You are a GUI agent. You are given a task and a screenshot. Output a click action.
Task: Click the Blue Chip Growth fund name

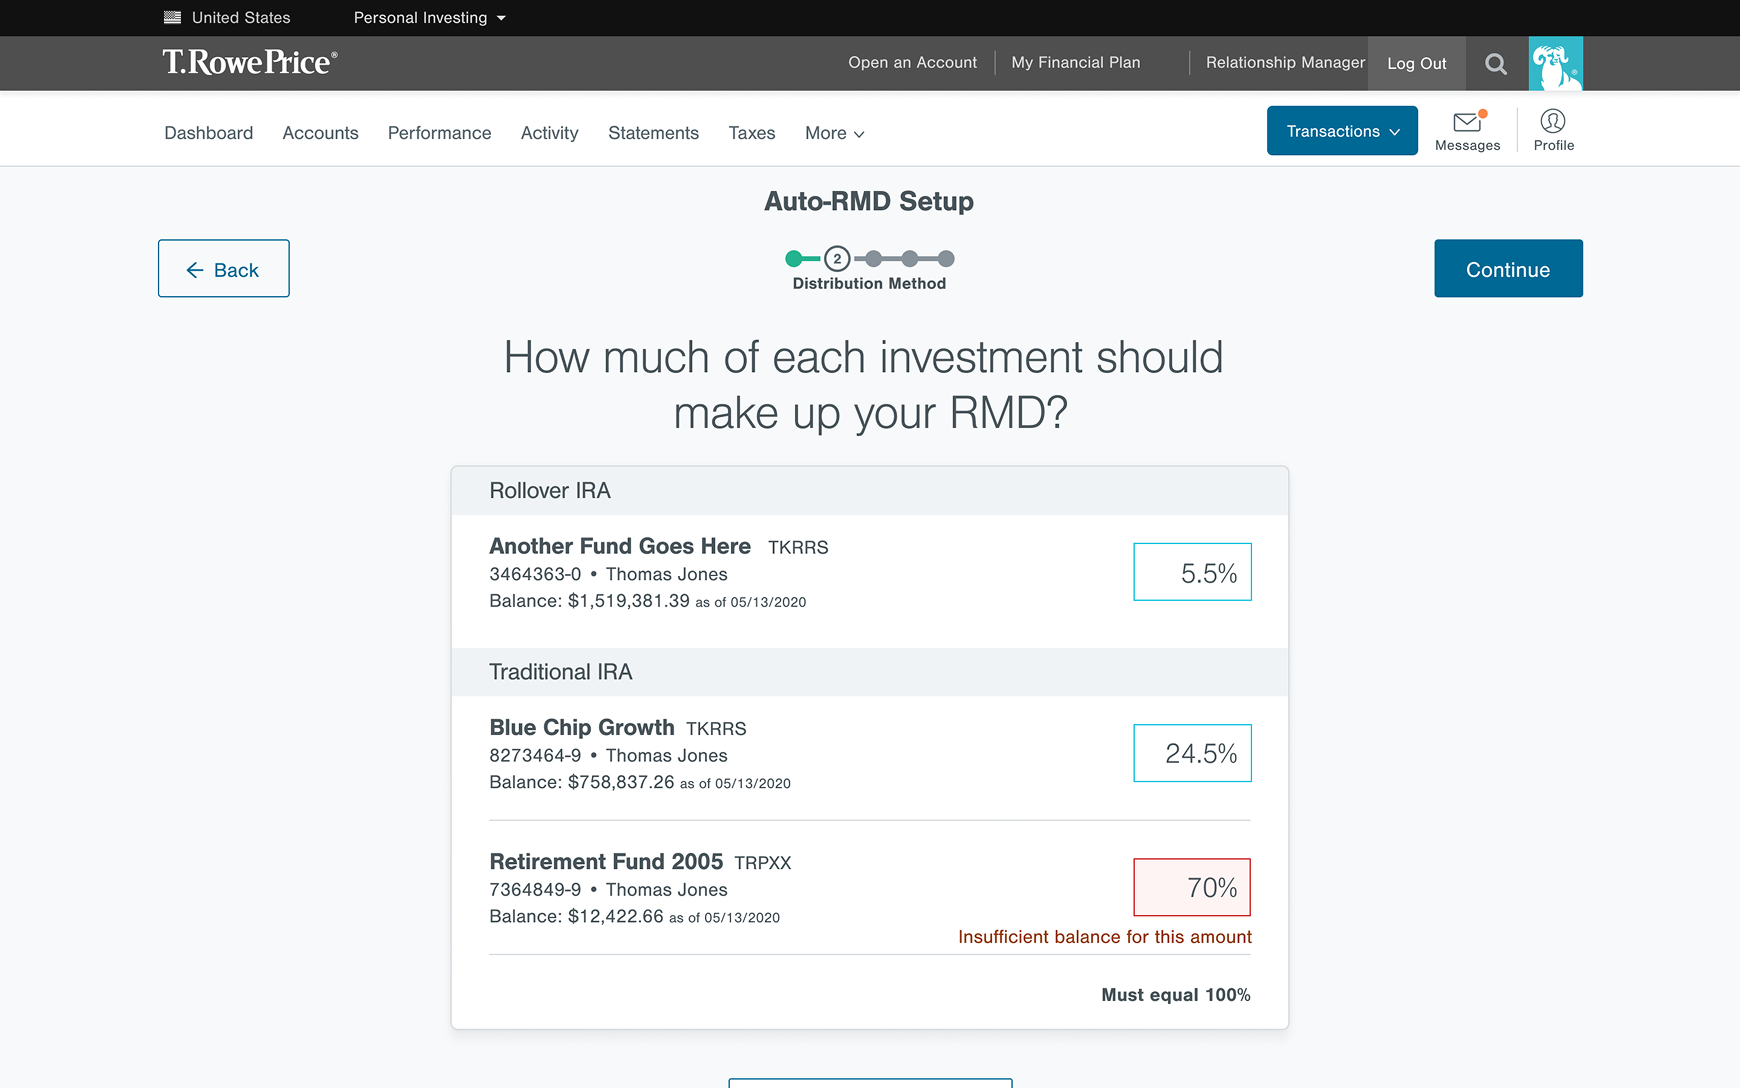582,727
